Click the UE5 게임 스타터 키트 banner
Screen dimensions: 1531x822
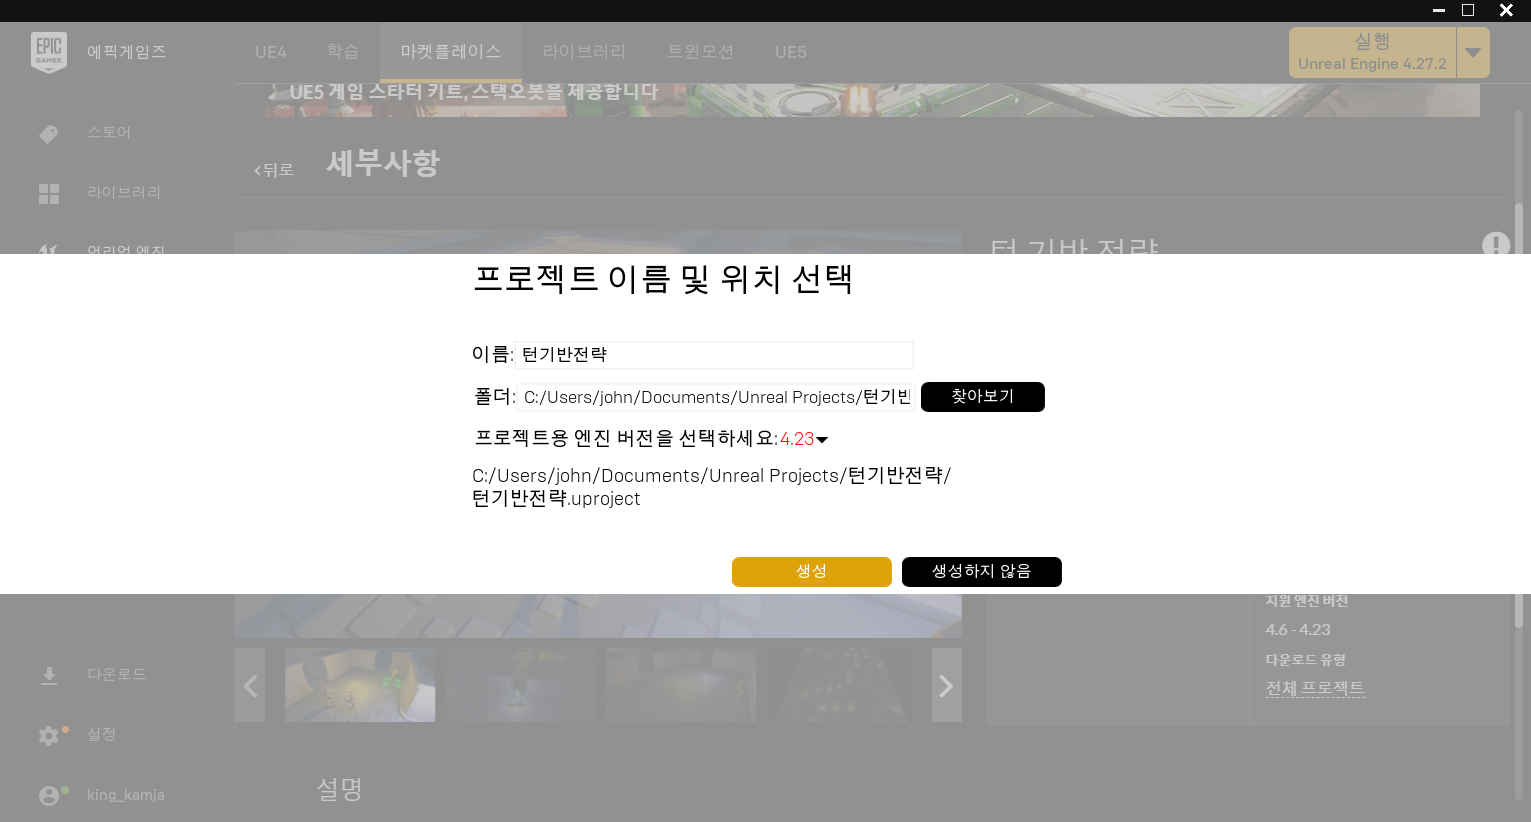(872, 100)
